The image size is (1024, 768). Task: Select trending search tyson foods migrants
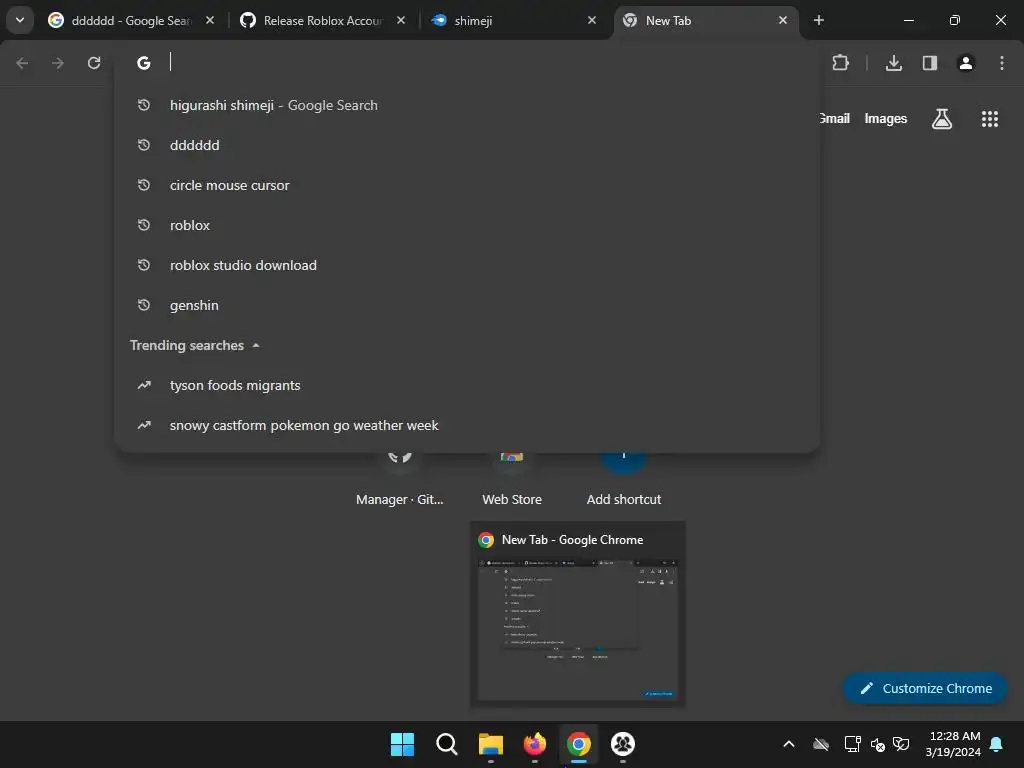point(467,385)
